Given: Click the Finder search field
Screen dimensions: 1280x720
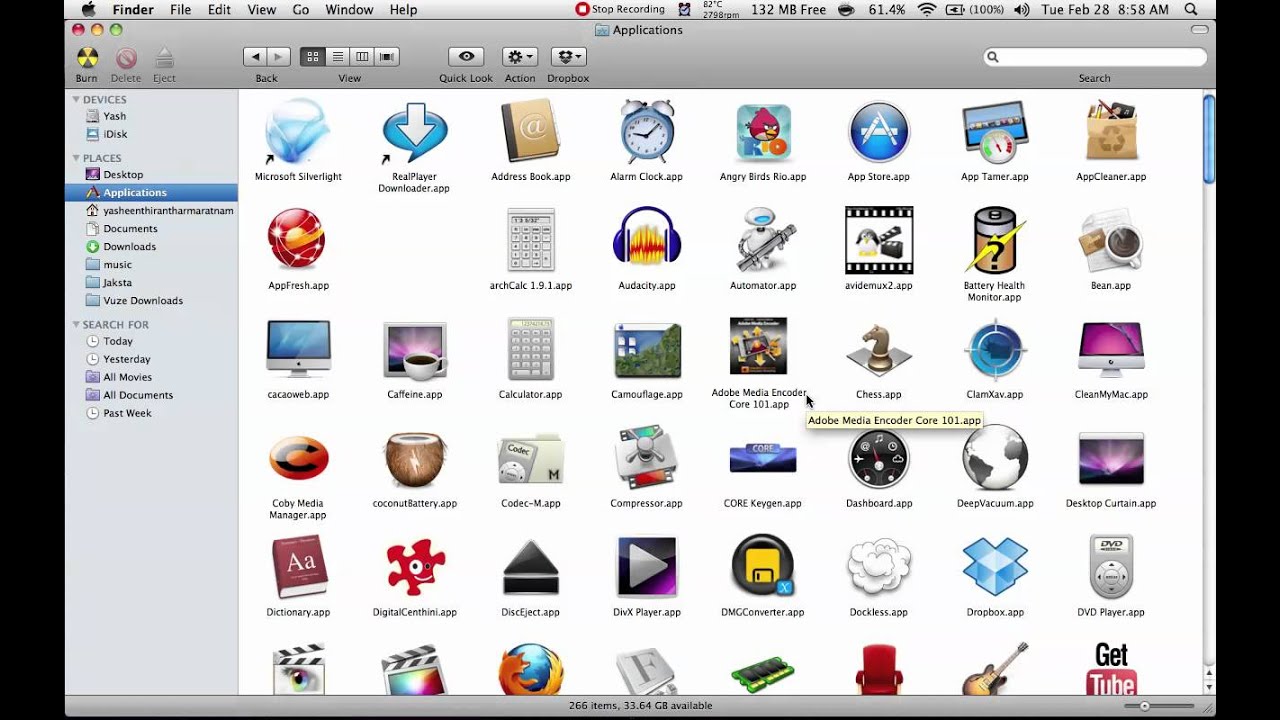Looking at the screenshot, I should coord(1095,57).
